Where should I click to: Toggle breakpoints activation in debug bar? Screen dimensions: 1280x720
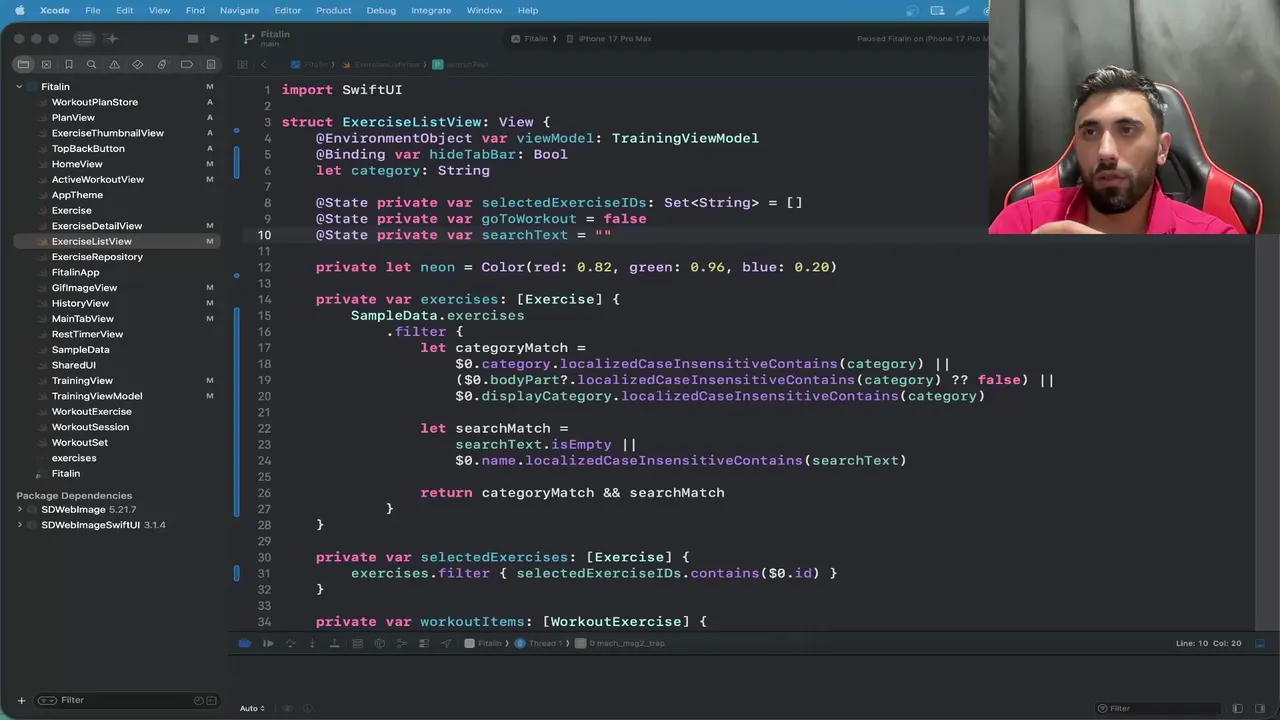click(x=245, y=644)
